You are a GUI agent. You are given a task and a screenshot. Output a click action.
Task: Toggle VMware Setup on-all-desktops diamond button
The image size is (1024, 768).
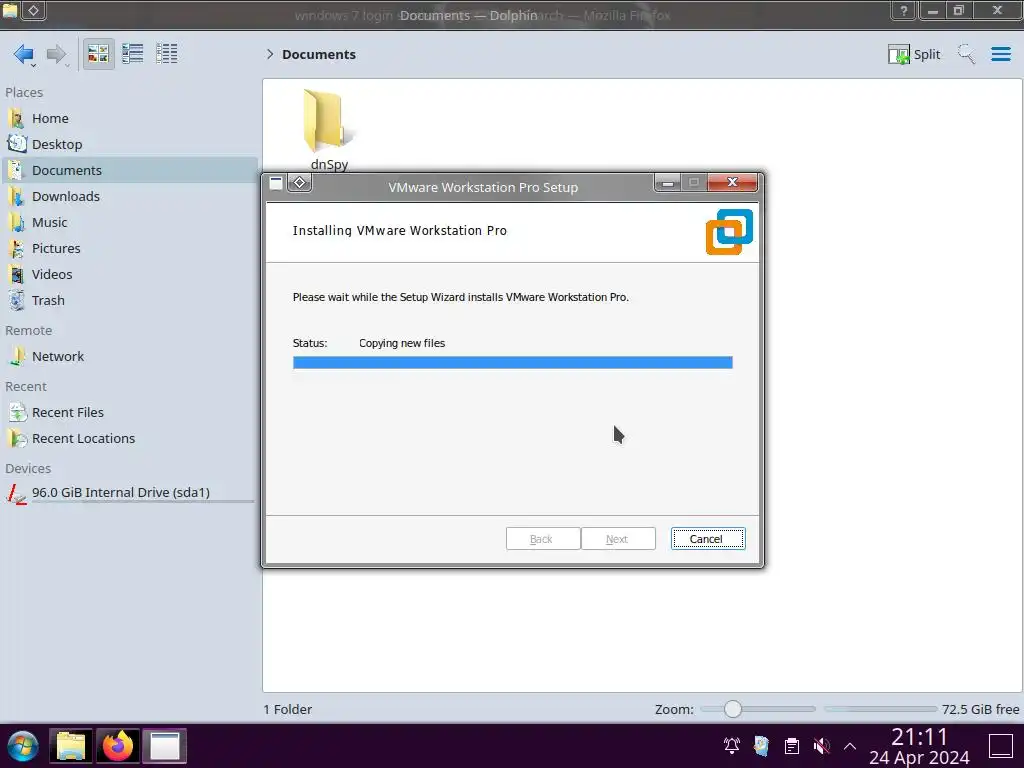point(300,183)
